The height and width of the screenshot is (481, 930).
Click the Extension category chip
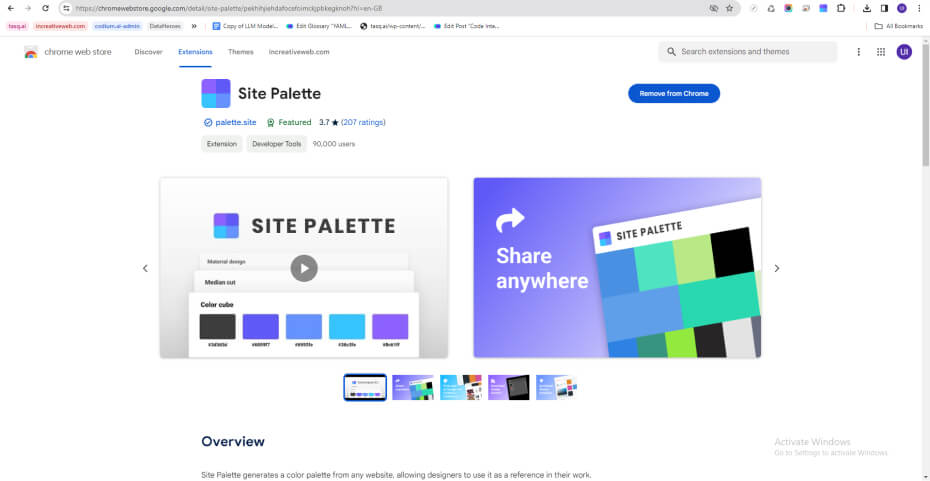click(222, 144)
